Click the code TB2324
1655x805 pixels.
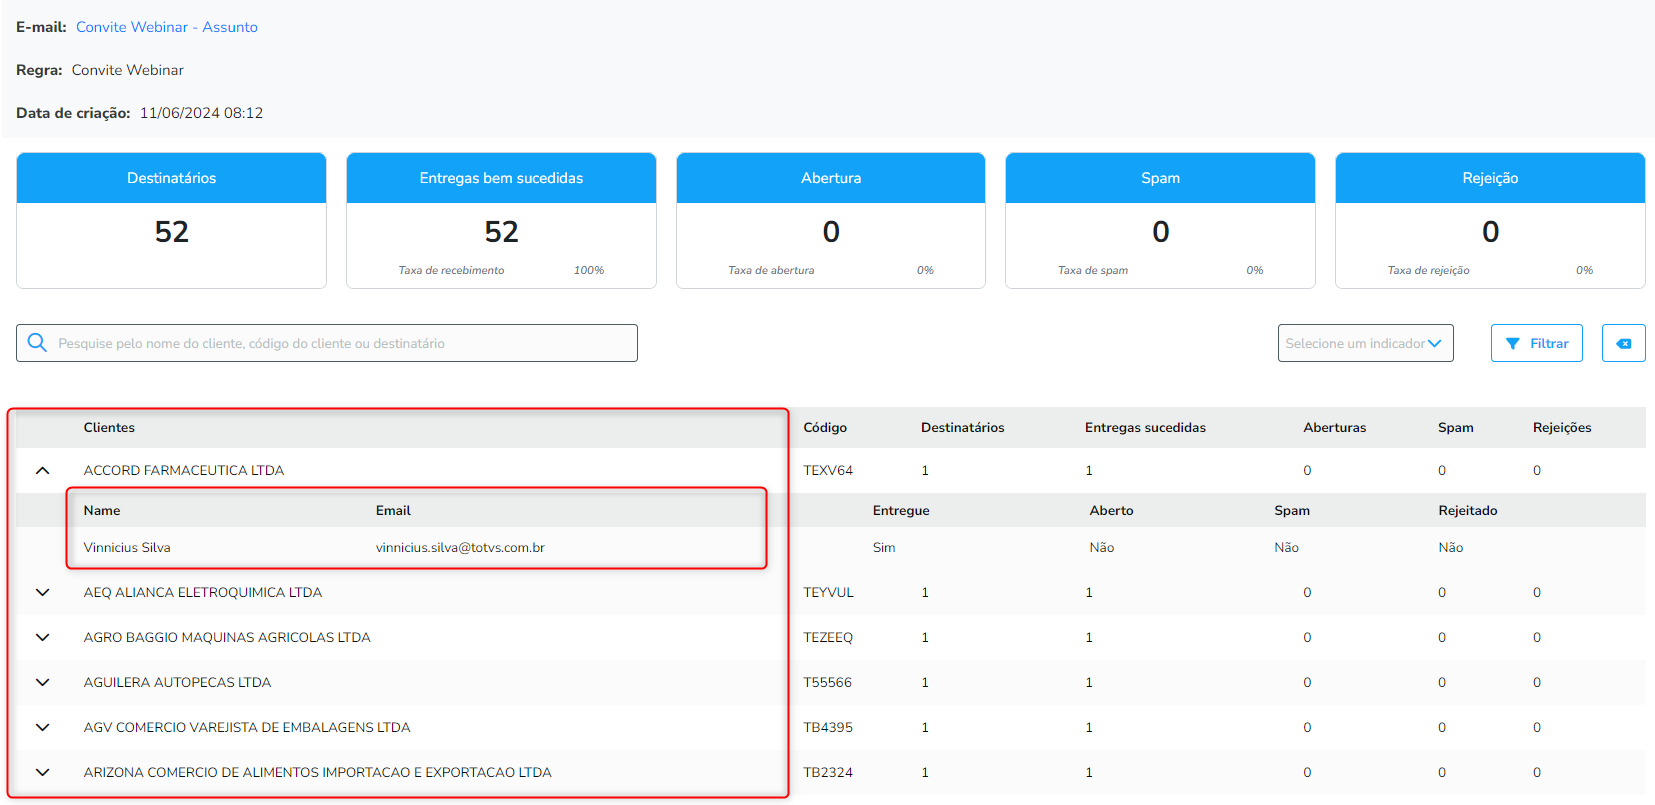pos(828,772)
